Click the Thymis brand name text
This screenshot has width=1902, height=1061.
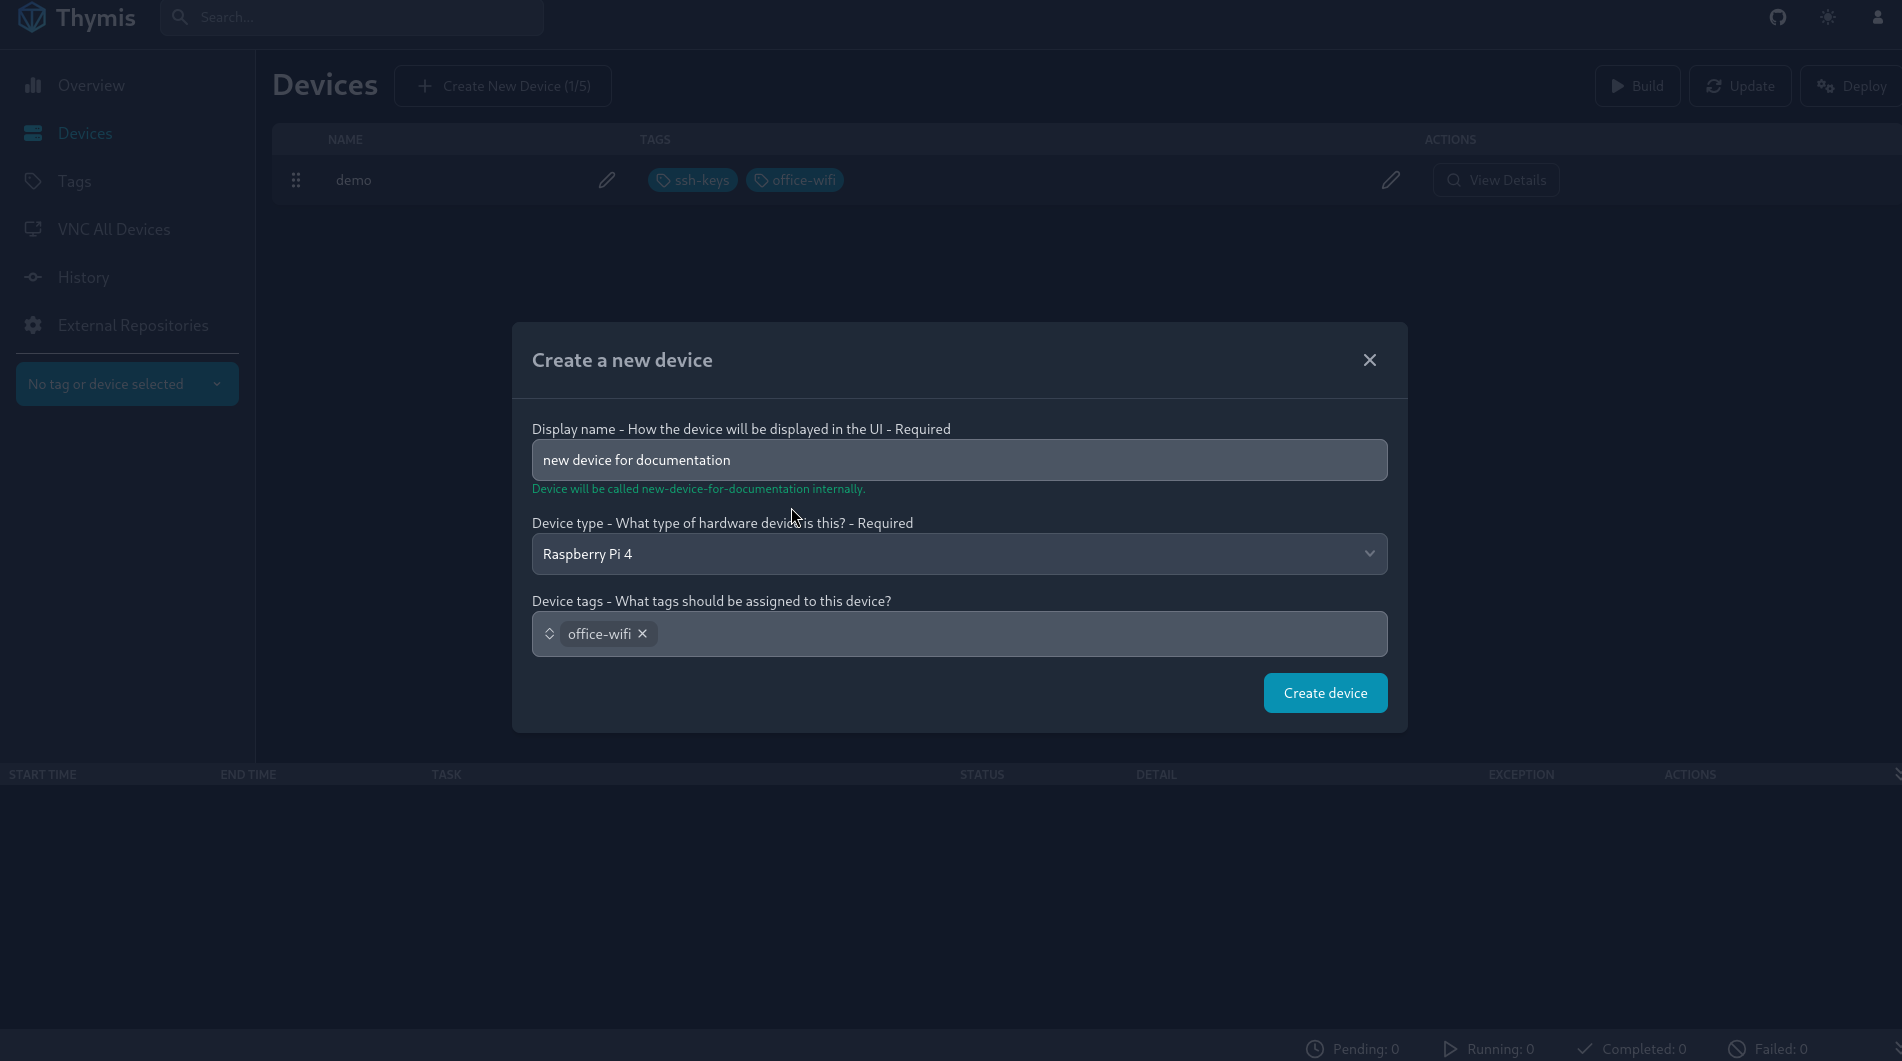96,17
